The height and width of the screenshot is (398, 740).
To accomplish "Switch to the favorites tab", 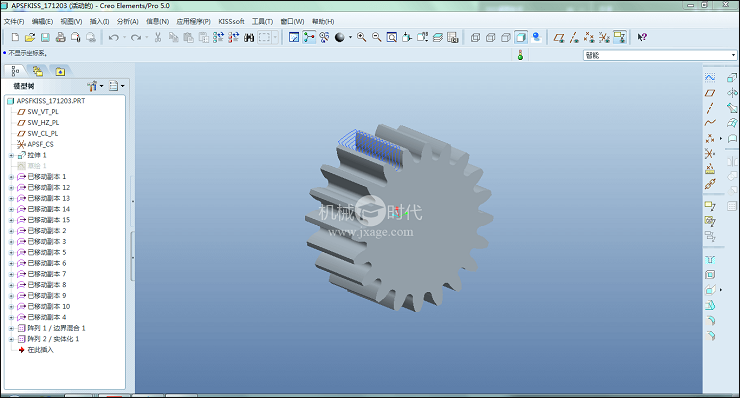I will (x=60, y=71).
